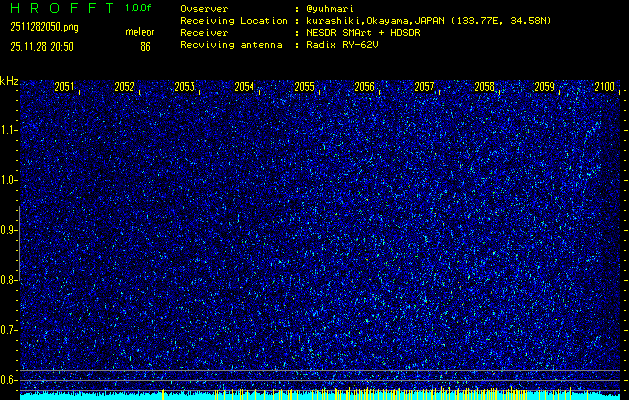Click the 2055 time marker
629x400 pixels.
pyautogui.click(x=304, y=87)
